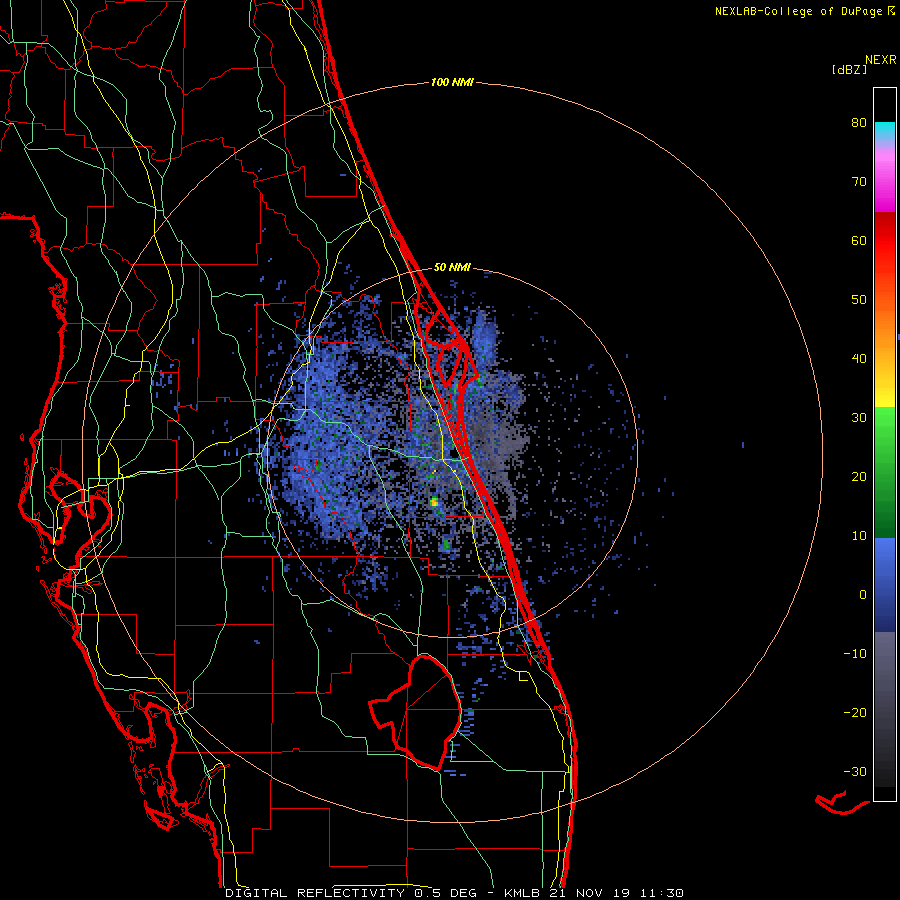Click the 60 dBZ scale value
This screenshot has width=900, height=900.
[859, 241]
